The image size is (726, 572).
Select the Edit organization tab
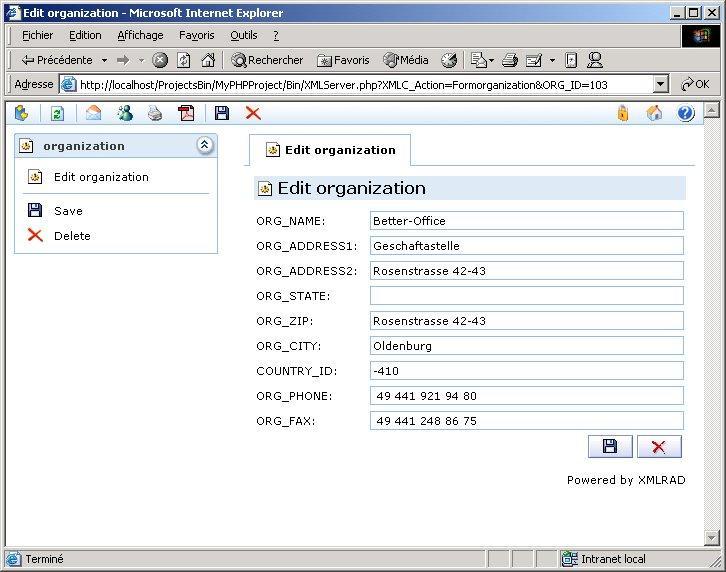[x=330, y=150]
